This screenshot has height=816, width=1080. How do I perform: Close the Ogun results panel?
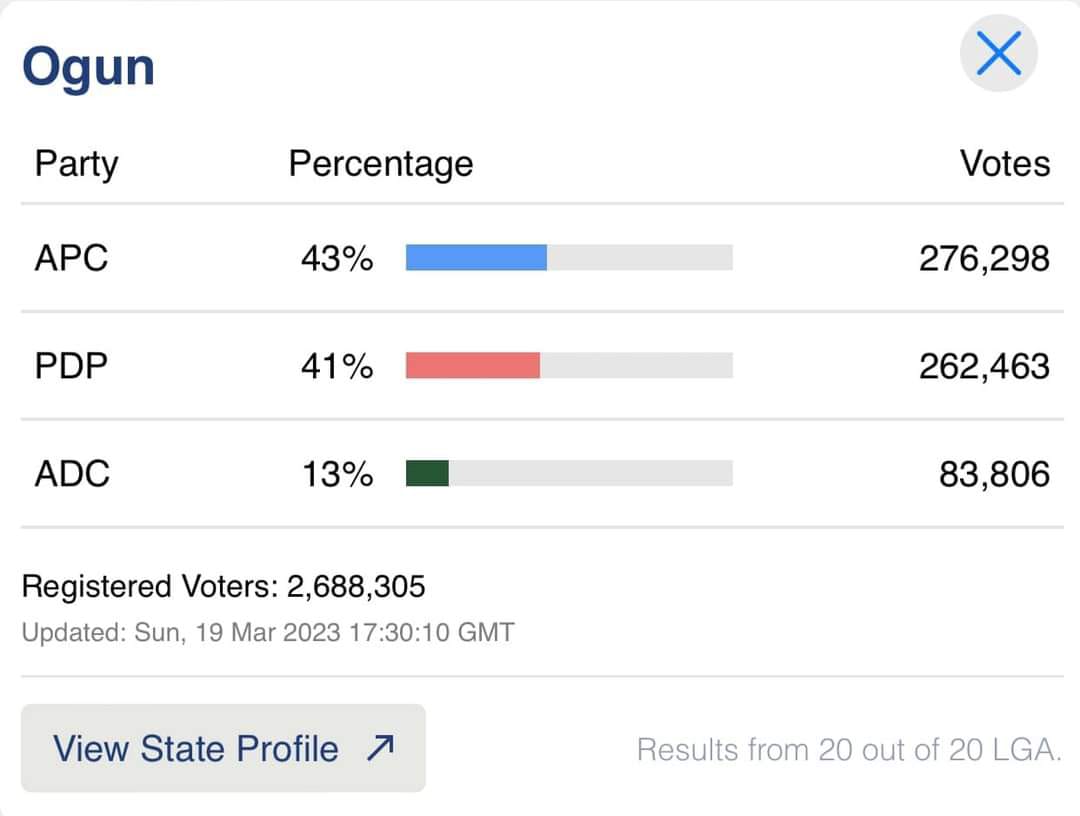(x=998, y=54)
